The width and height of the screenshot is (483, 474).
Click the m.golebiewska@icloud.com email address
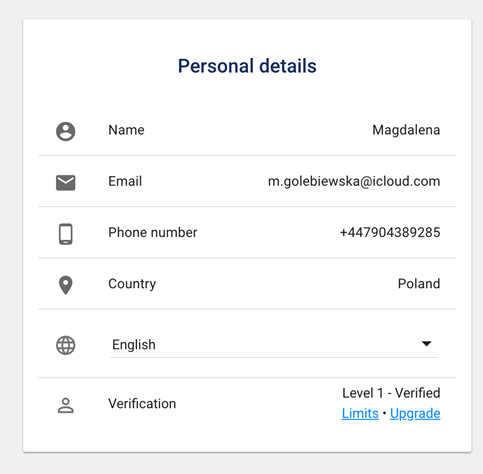[354, 182]
